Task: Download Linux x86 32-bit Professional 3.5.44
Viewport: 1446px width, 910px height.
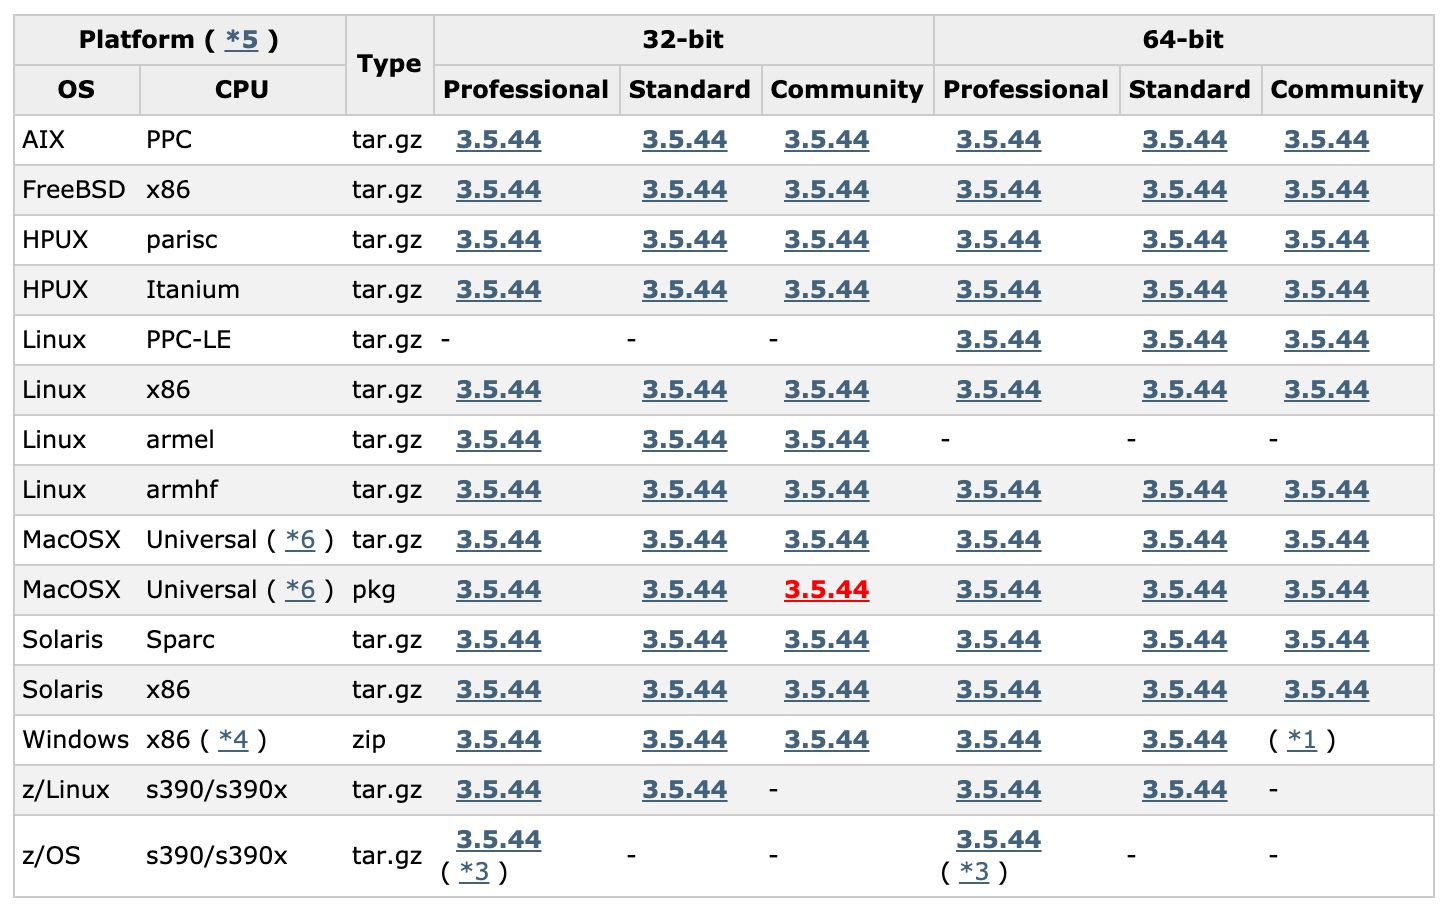Action: click(x=498, y=390)
